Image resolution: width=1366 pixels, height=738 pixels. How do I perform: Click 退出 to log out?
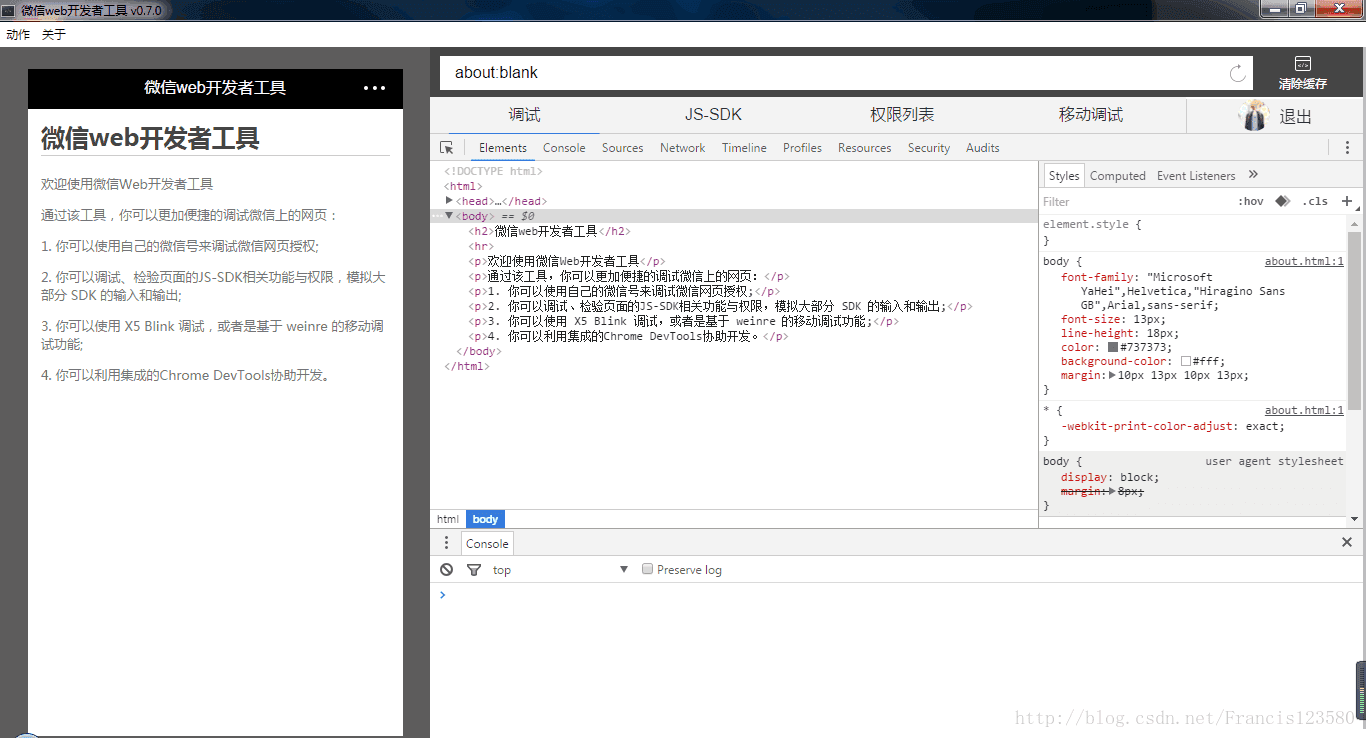click(1296, 117)
